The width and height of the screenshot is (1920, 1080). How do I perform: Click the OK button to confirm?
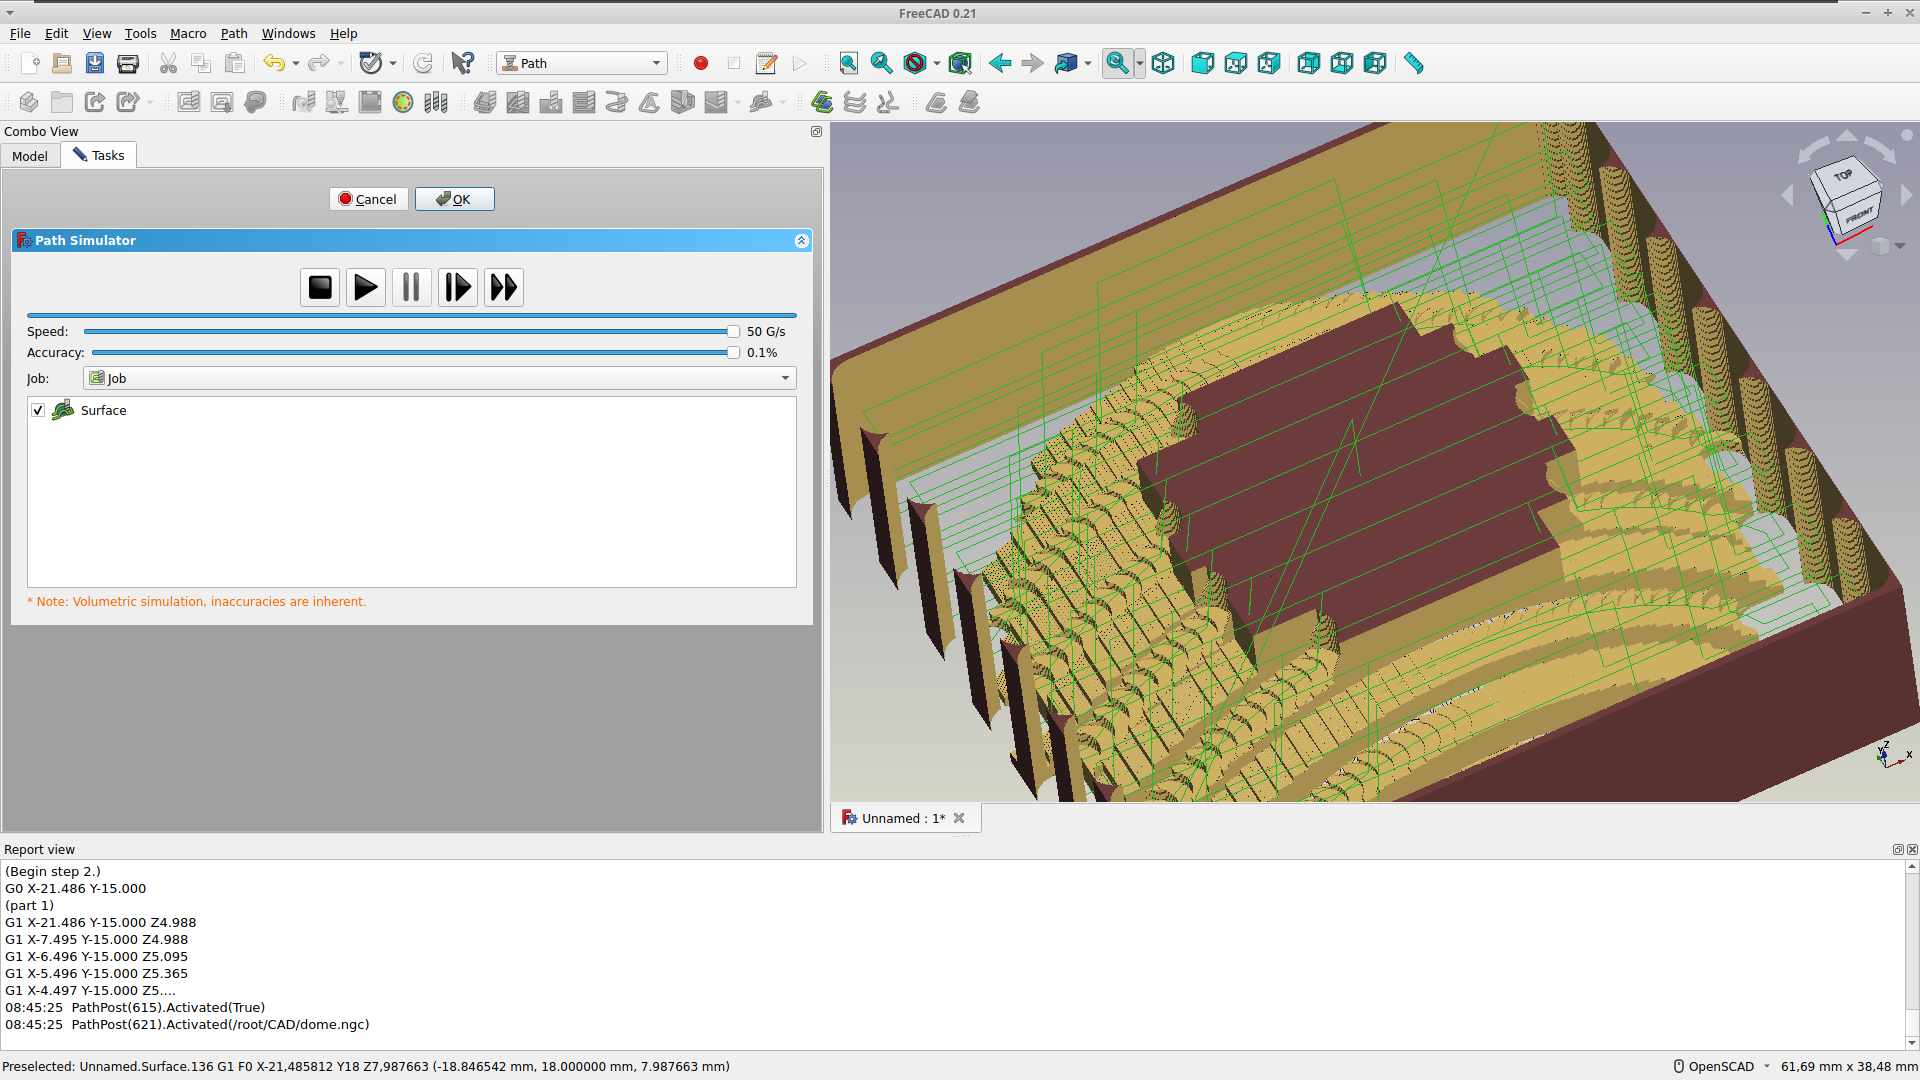click(x=455, y=199)
